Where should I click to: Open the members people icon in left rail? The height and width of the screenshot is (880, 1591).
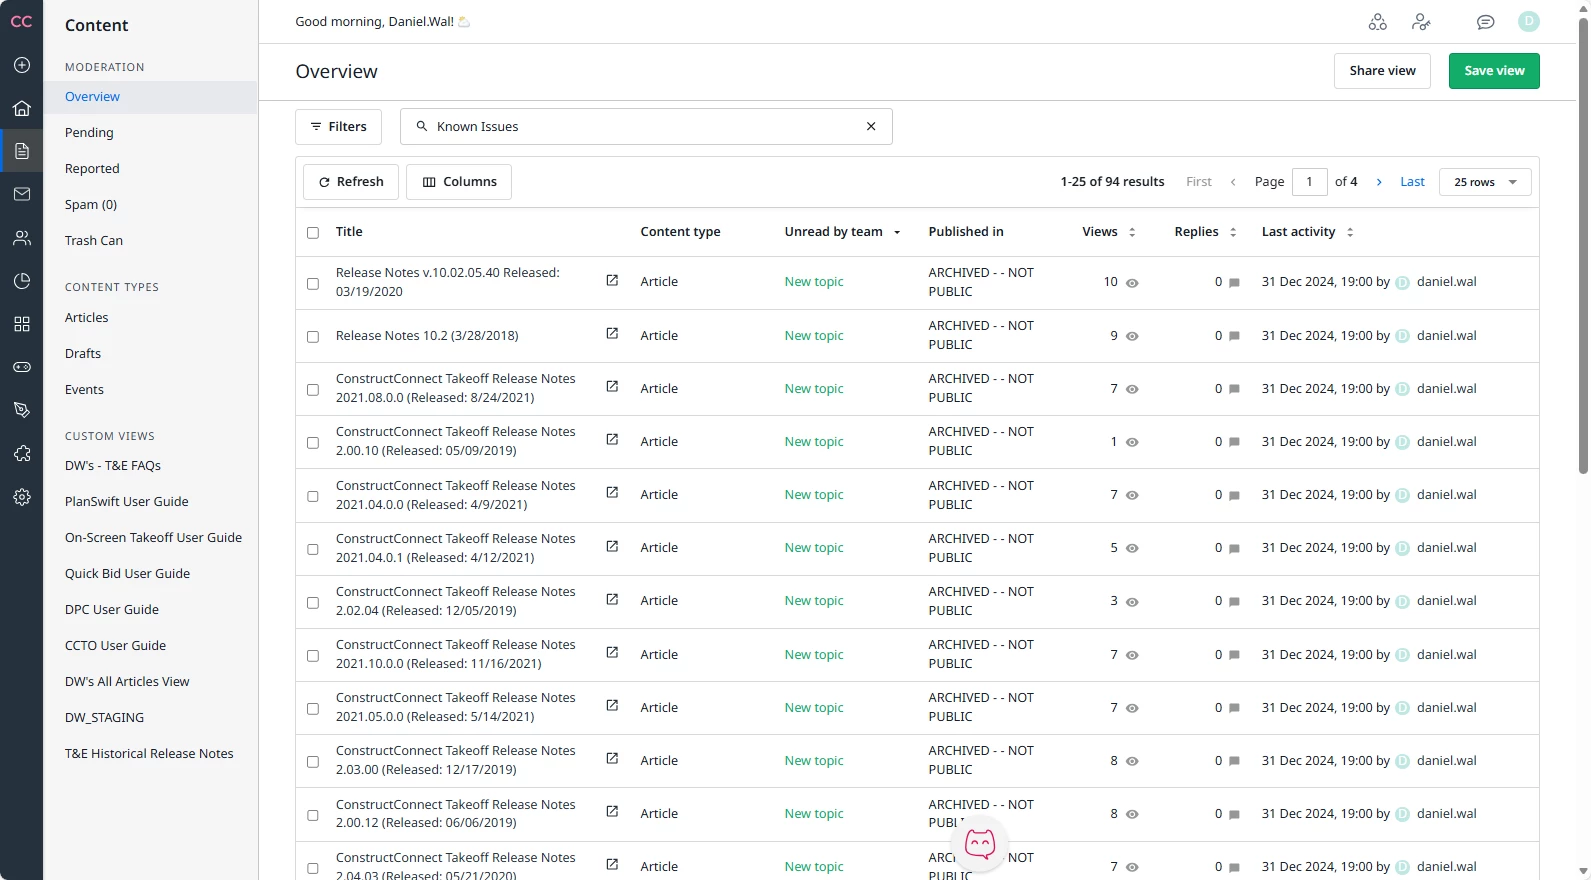click(21, 238)
